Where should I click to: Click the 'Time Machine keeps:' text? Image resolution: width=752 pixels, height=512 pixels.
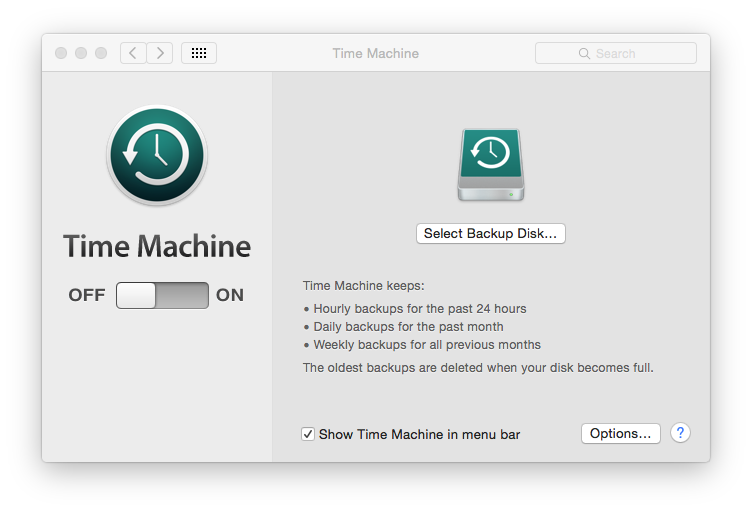point(364,286)
